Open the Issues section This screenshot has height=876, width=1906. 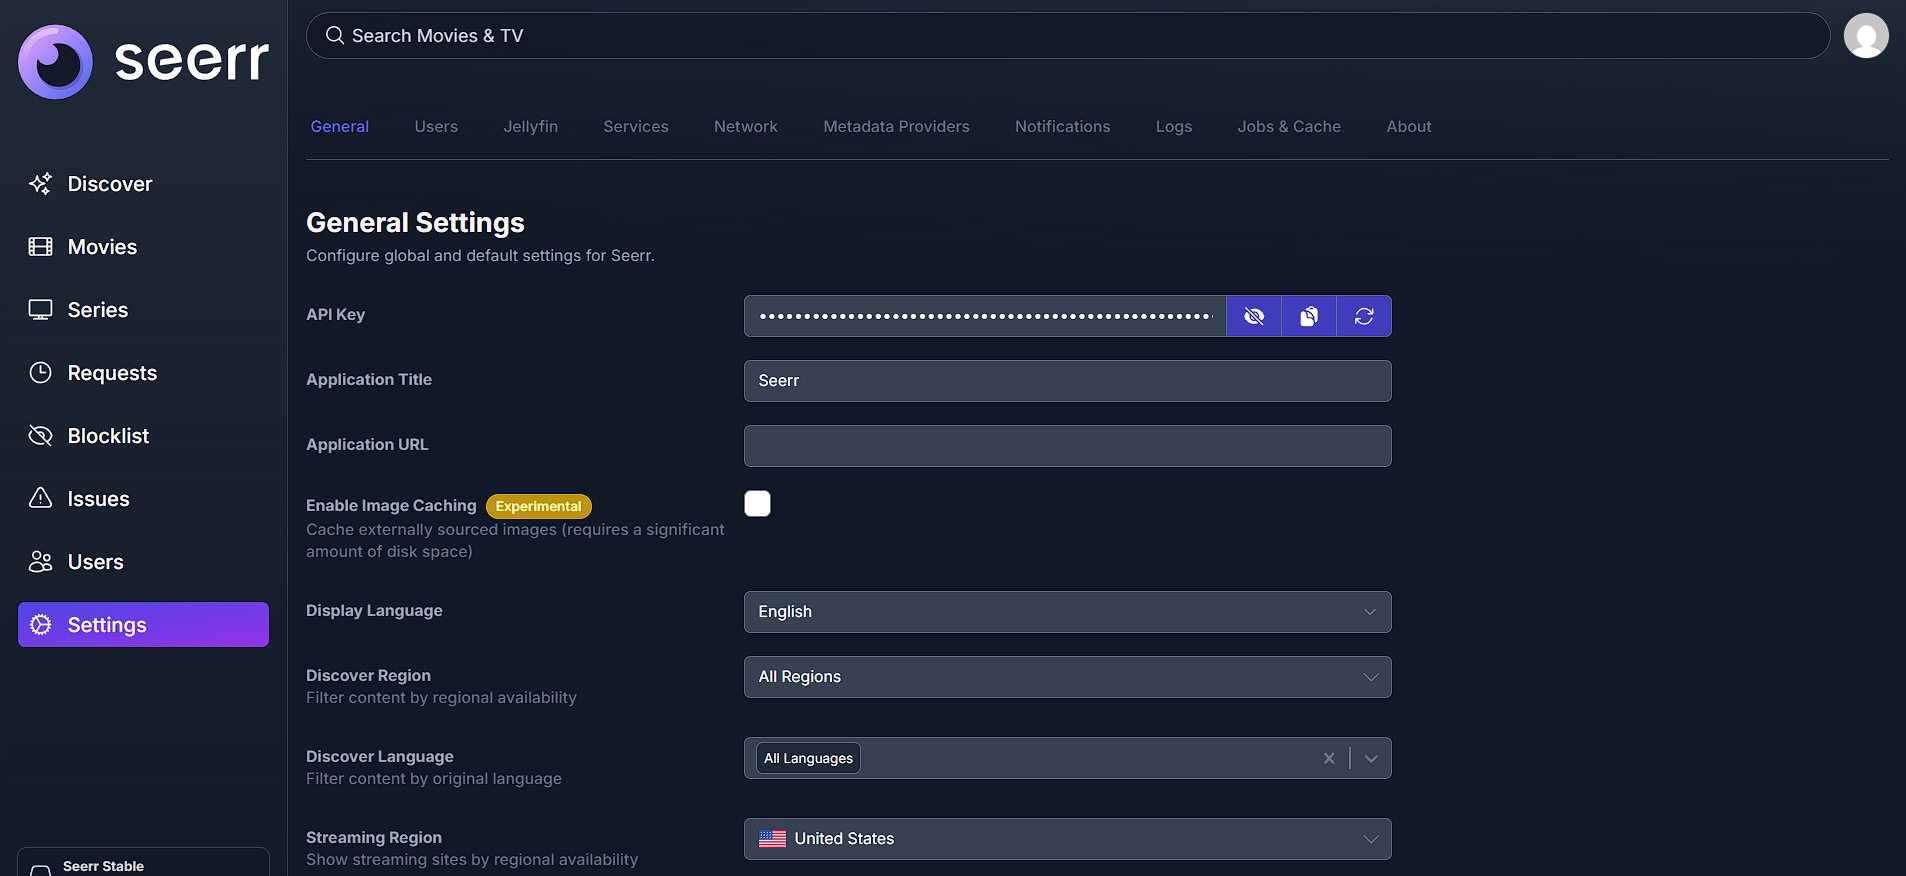tap(98, 499)
